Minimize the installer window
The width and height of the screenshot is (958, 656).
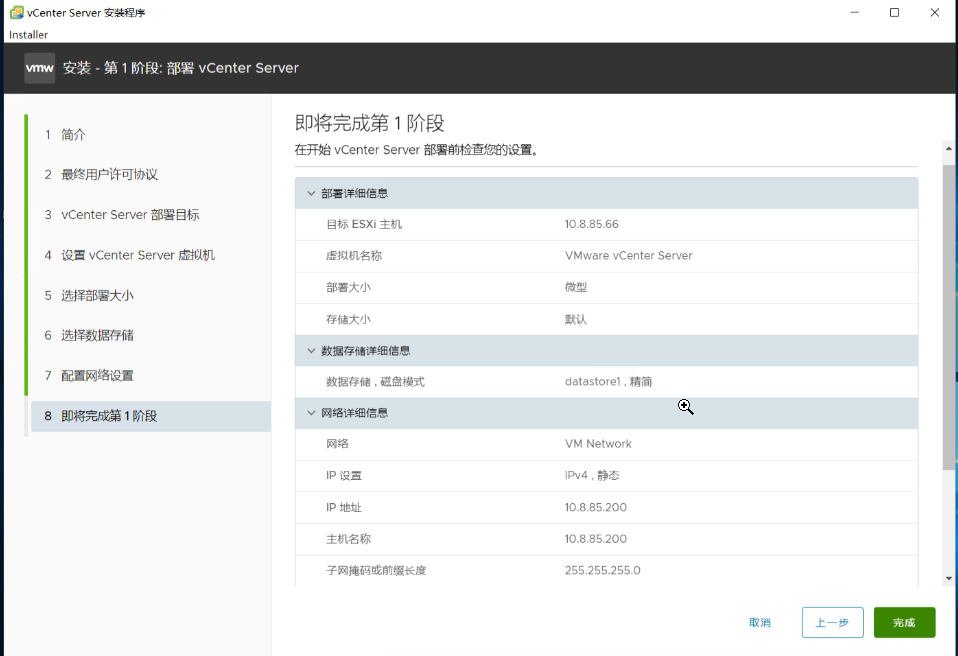(x=855, y=12)
